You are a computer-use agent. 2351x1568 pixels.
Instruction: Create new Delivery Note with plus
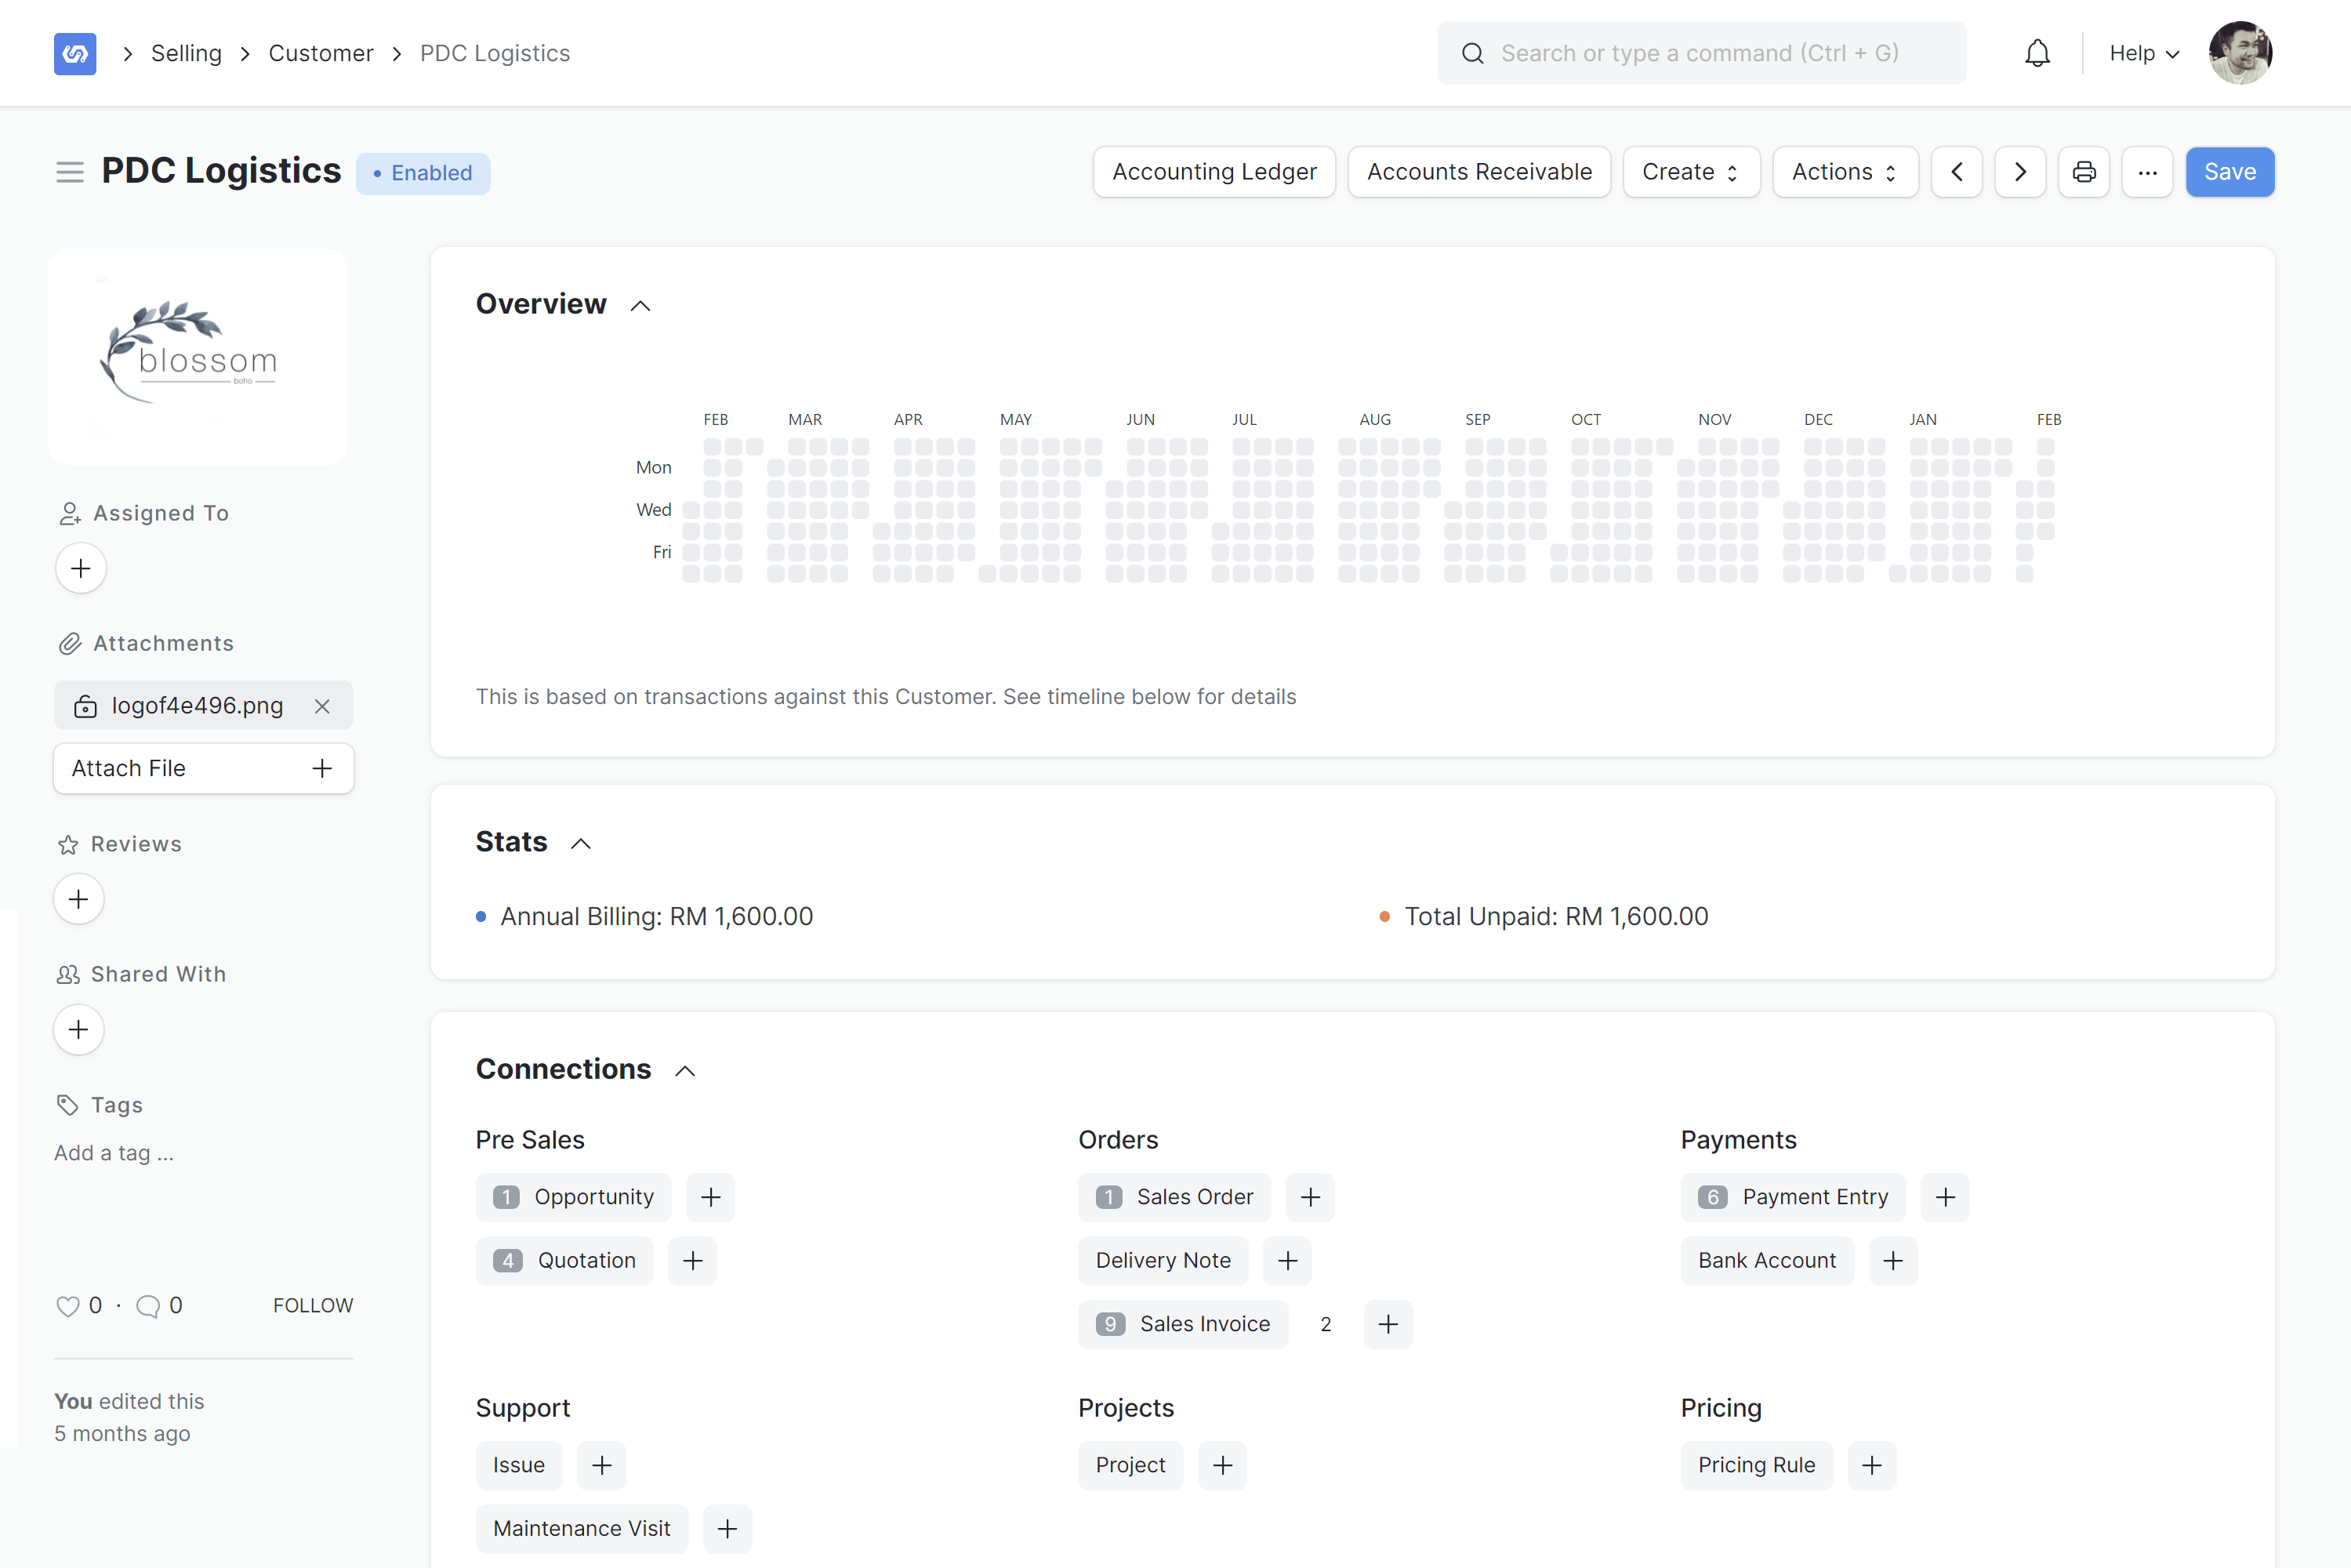coord(1288,1260)
